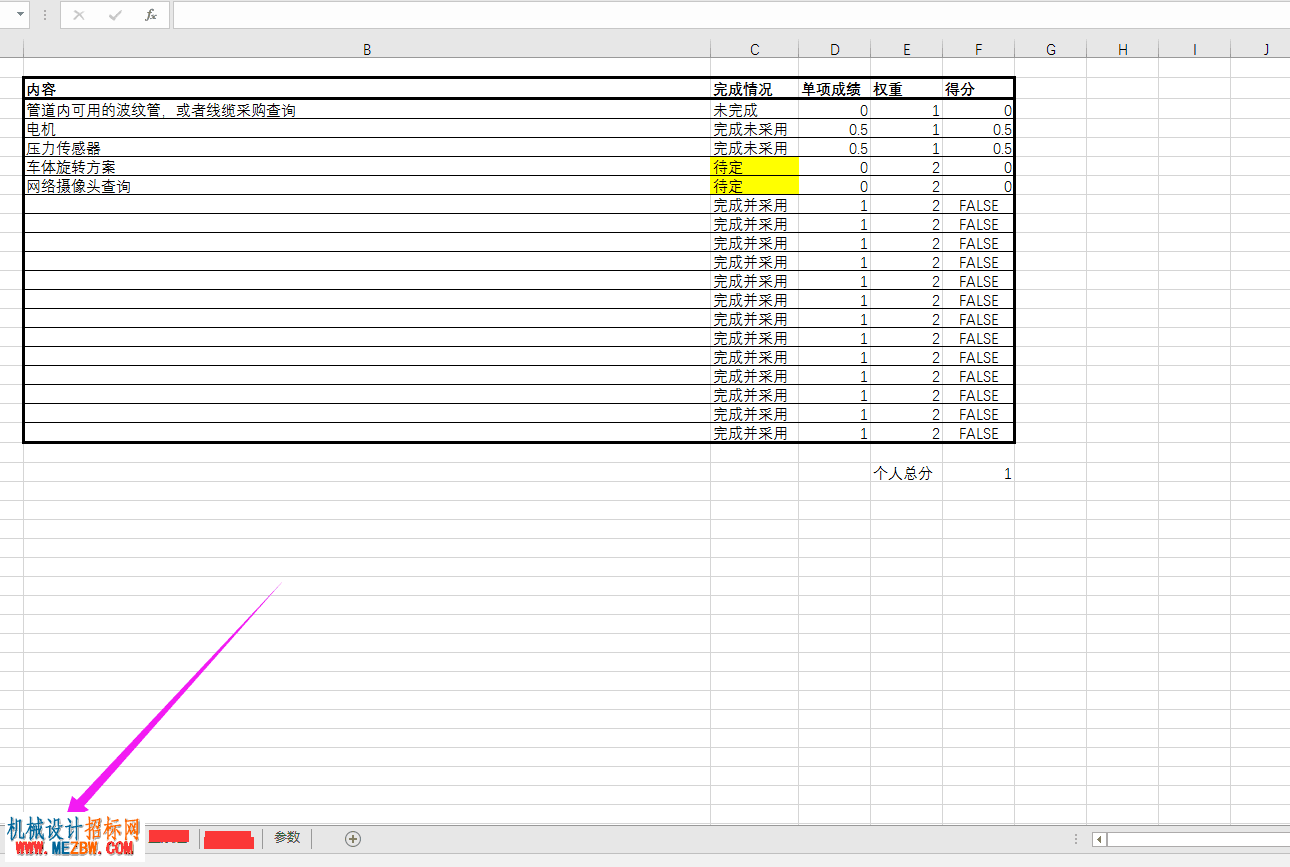Open the Name Box dropdown arrow
This screenshot has width=1290, height=867.
point(21,15)
